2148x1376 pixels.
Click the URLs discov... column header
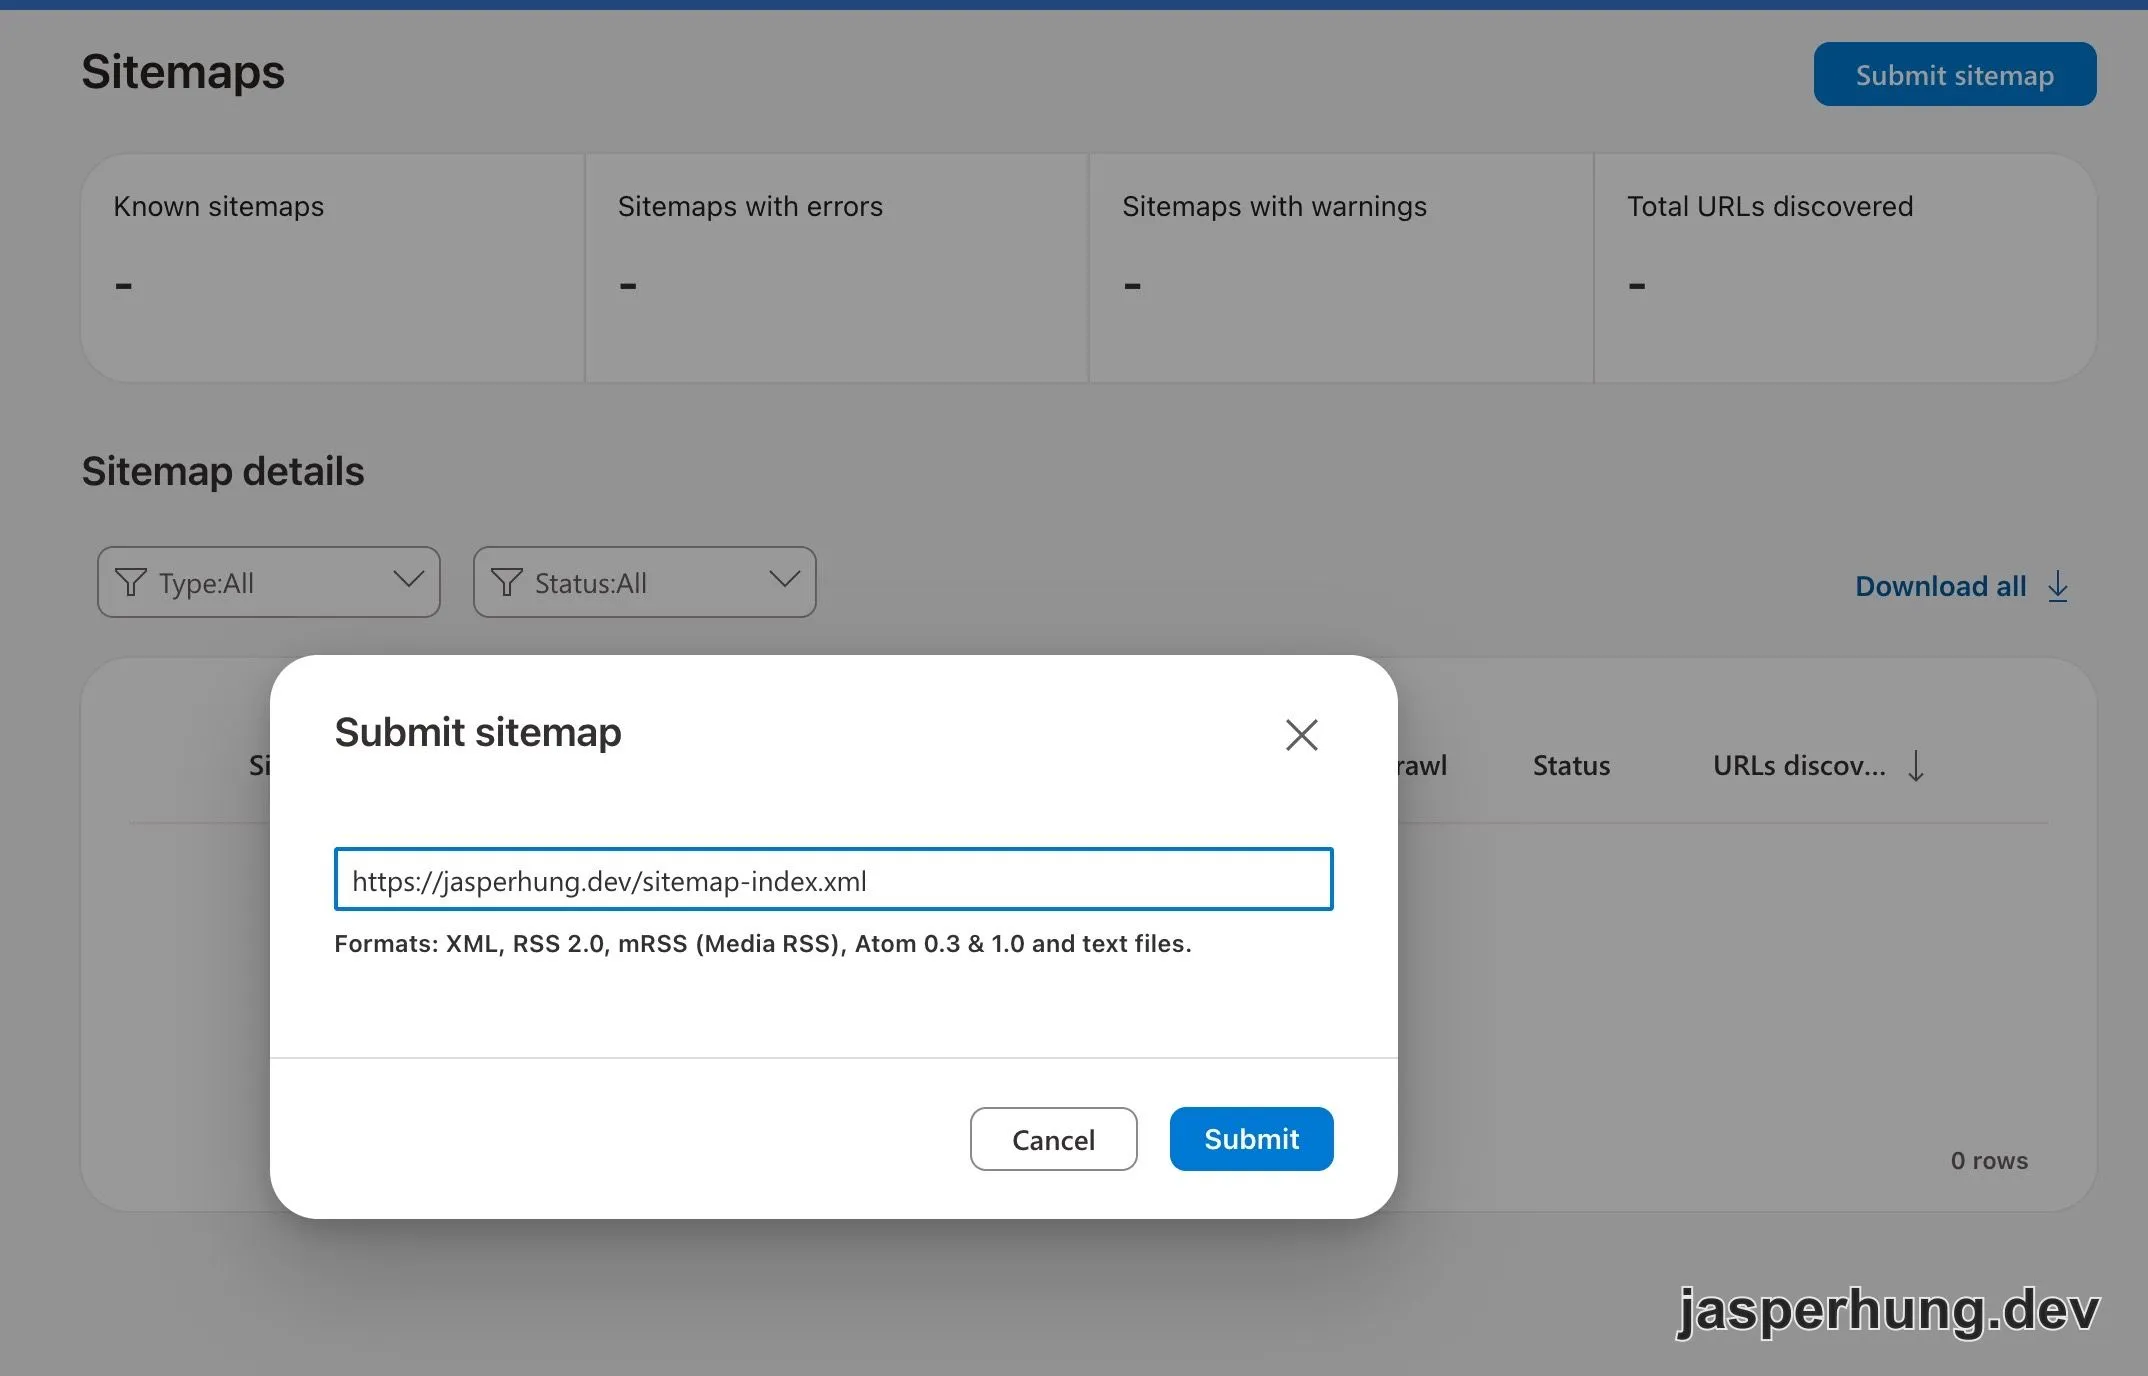point(1799,766)
